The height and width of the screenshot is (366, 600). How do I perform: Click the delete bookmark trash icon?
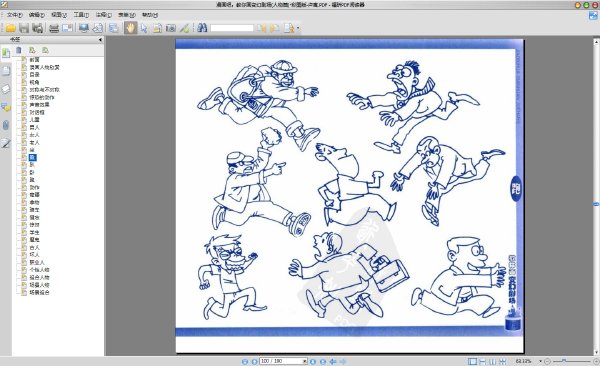coord(19,50)
